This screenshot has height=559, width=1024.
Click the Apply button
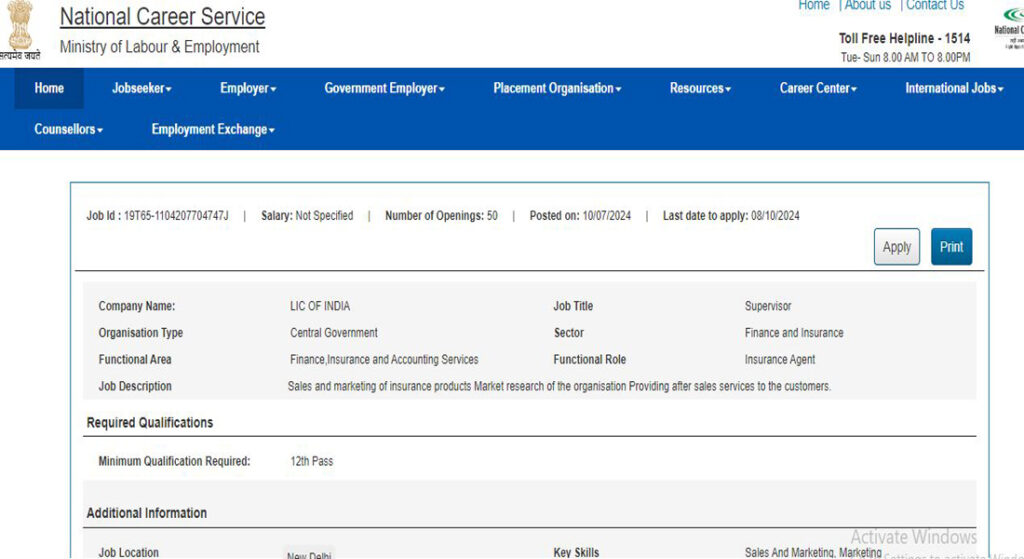(897, 247)
